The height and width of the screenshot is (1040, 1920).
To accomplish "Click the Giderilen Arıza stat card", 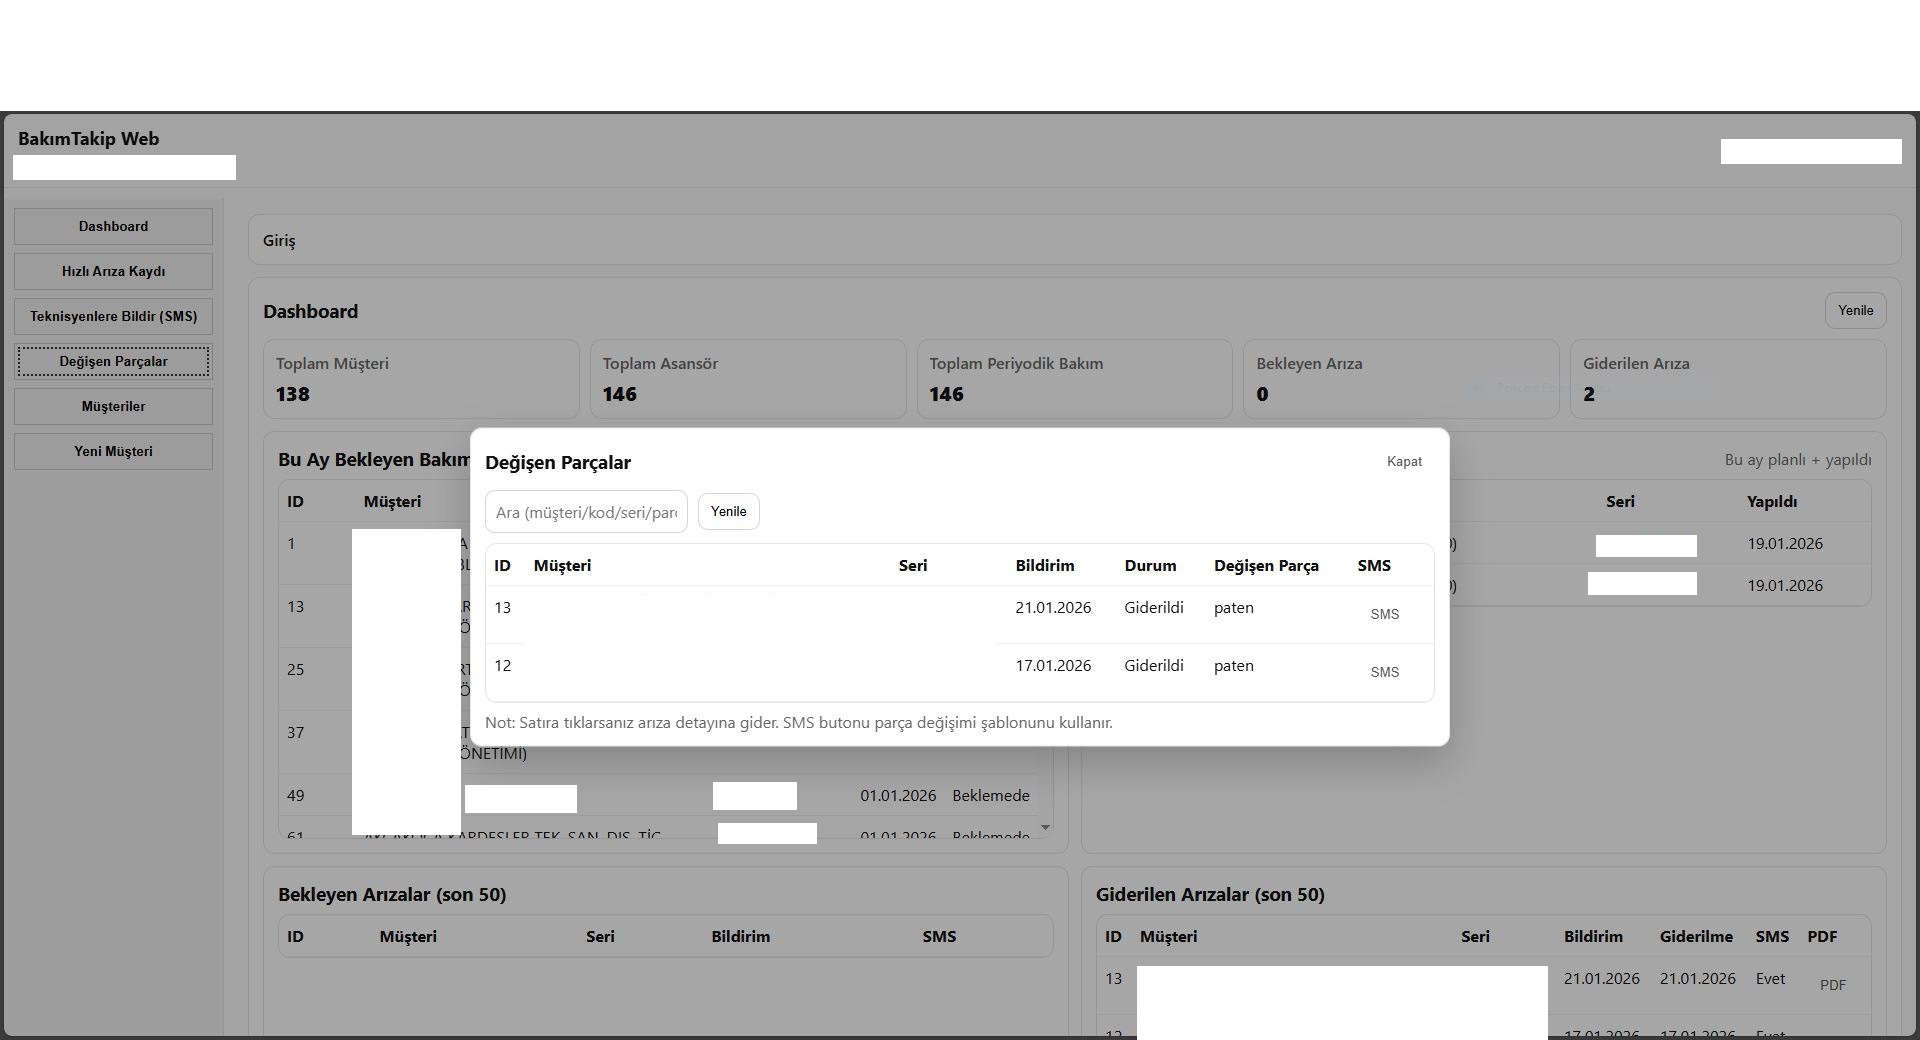I will coord(1727,379).
